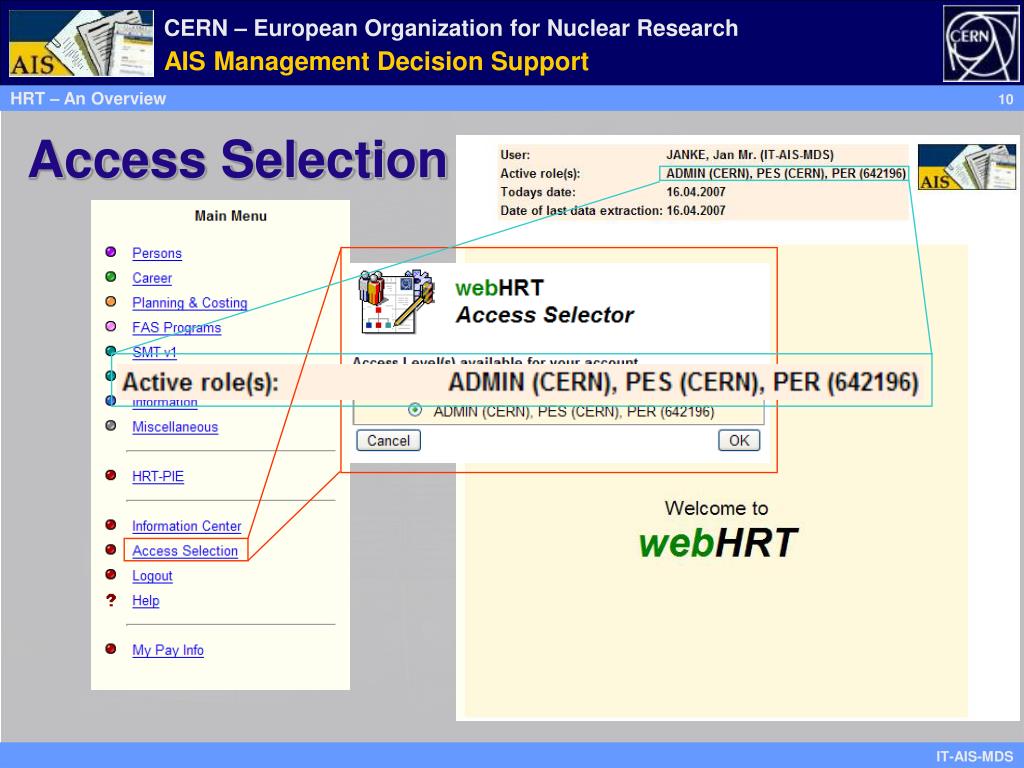Open the Help link
The image size is (1024, 768).
pos(146,601)
